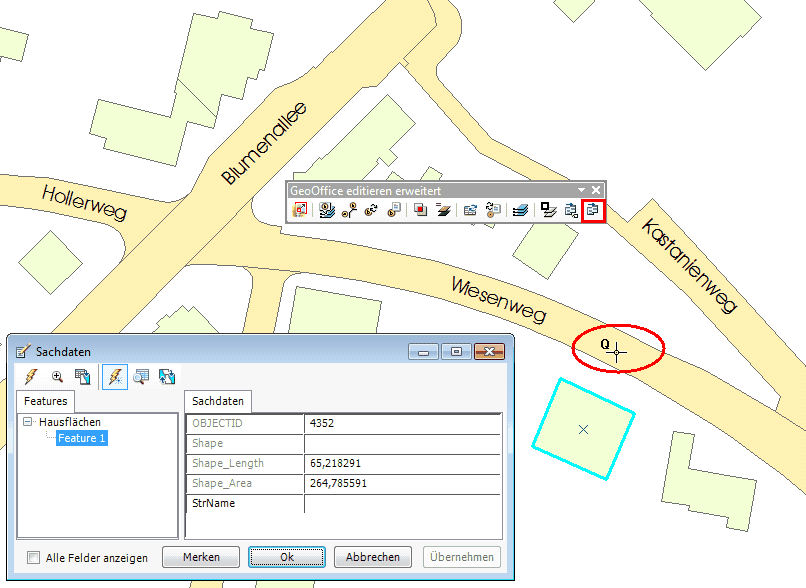Open the GeoOffice toolbar options dropdown arrow
Viewport: 806px width, 588px height.
pos(581,190)
